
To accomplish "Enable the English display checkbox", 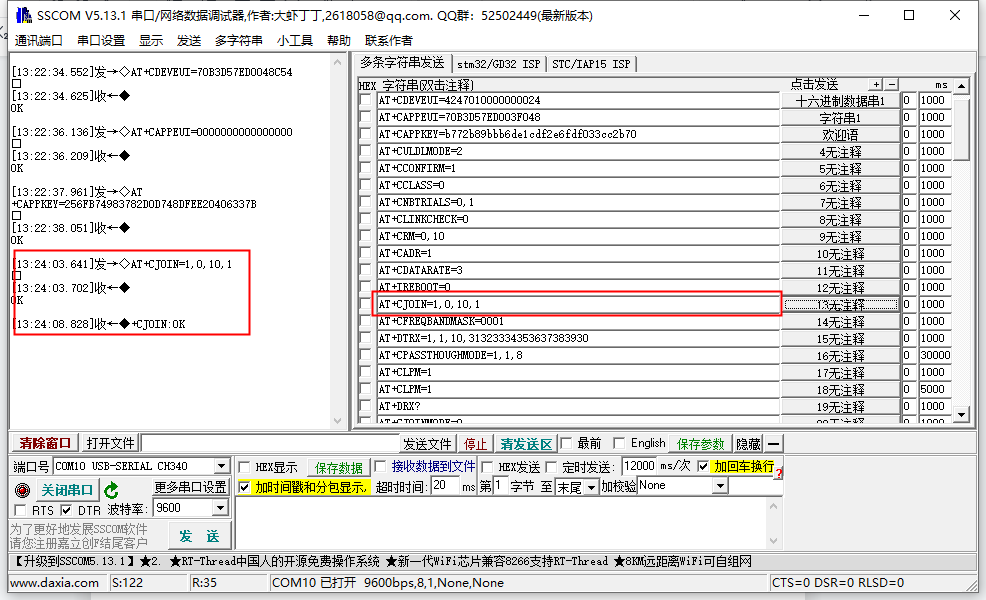I will pyautogui.click(x=621, y=443).
